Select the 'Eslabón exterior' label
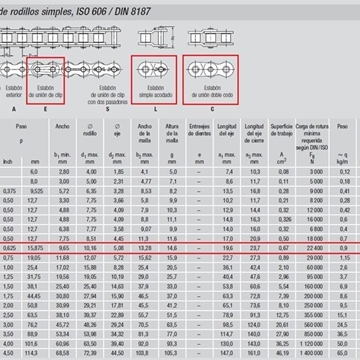Viewport: 360px width, 360px height. point(14,91)
